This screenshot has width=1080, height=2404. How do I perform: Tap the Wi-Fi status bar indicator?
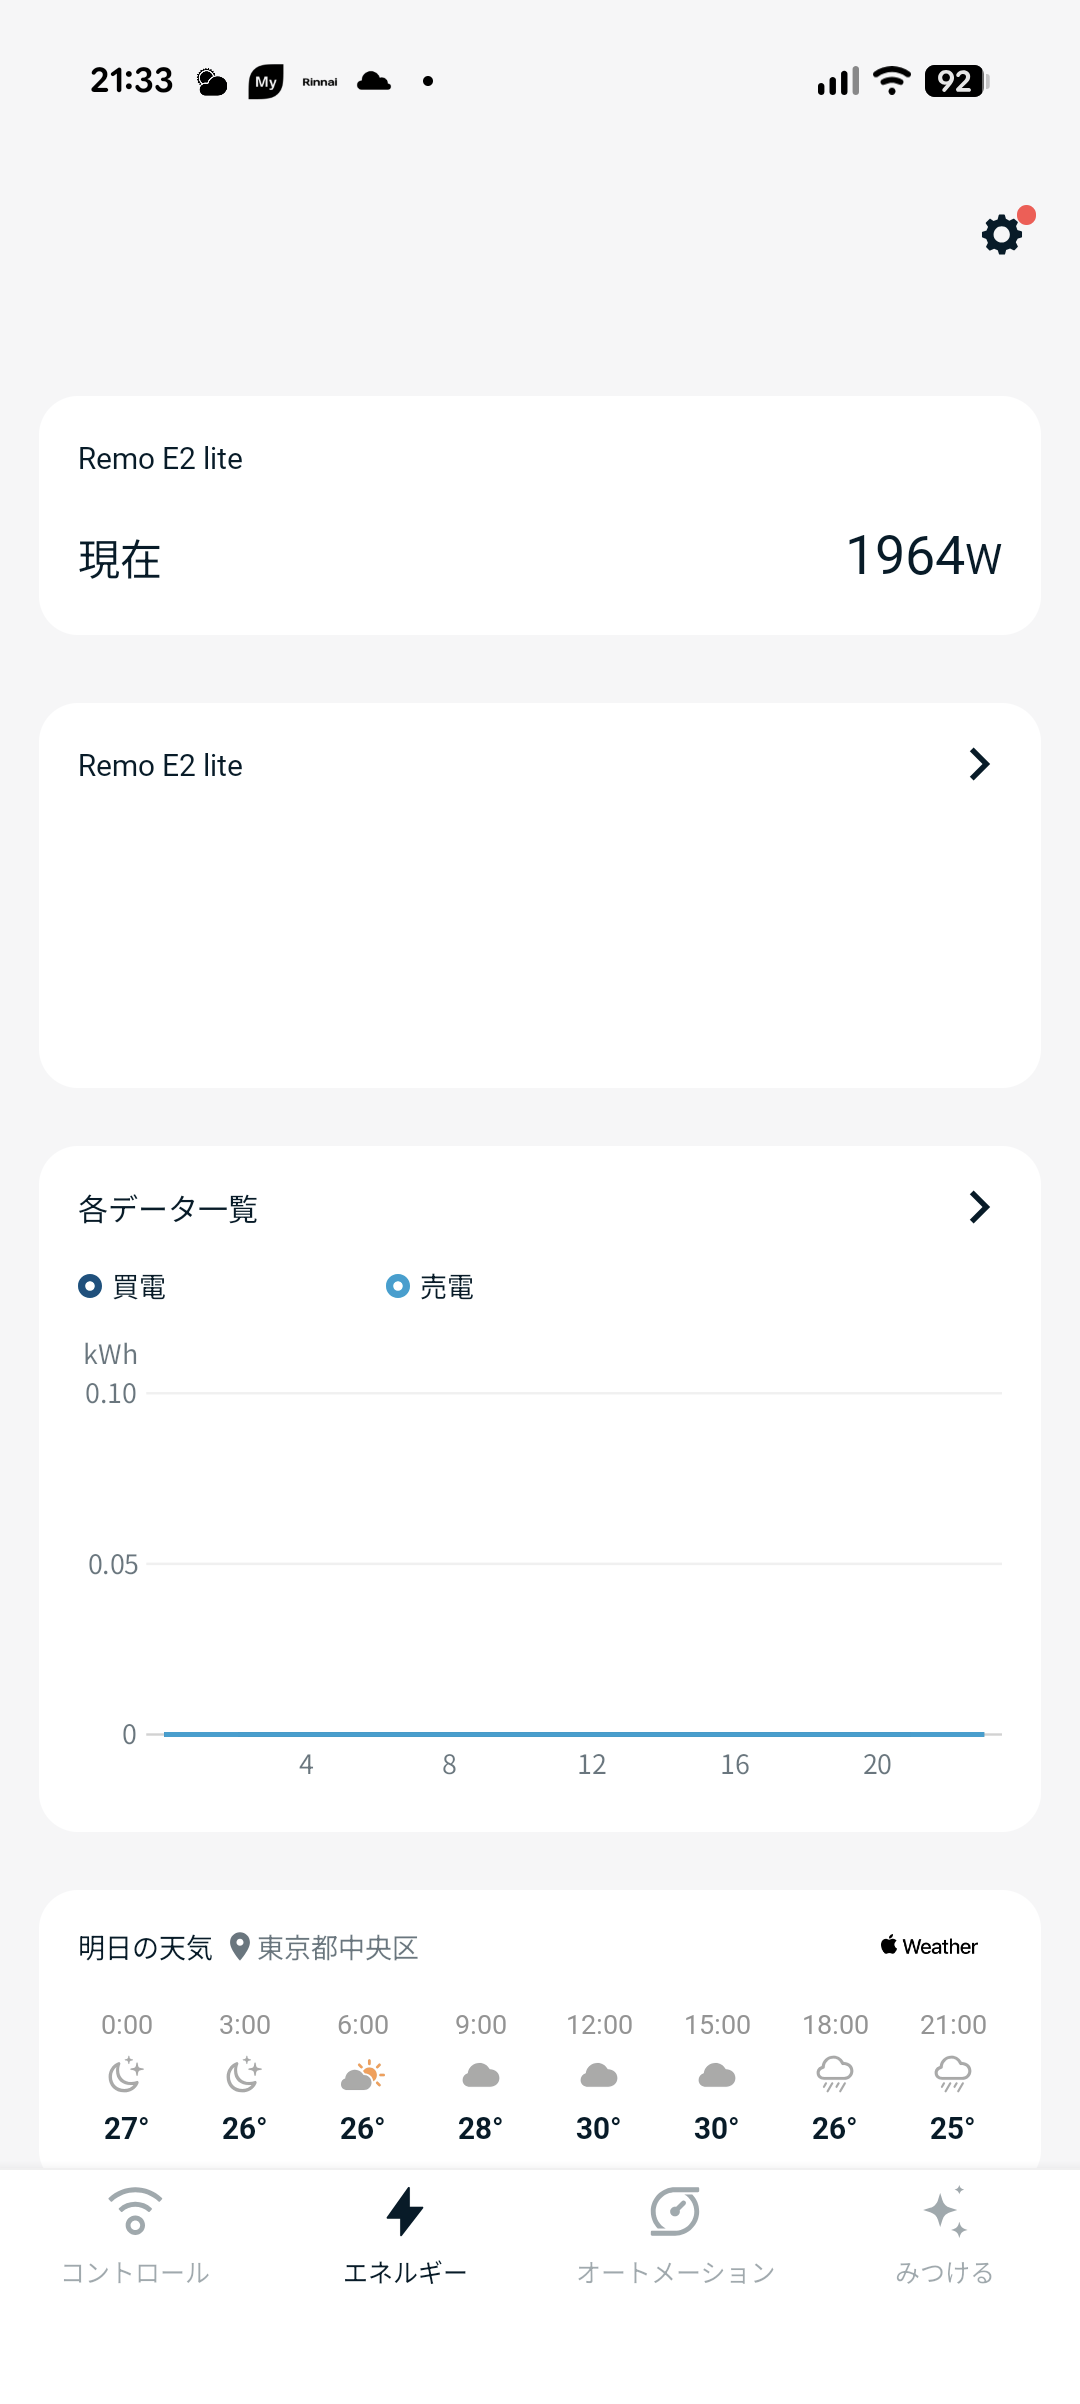[x=891, y=81]
